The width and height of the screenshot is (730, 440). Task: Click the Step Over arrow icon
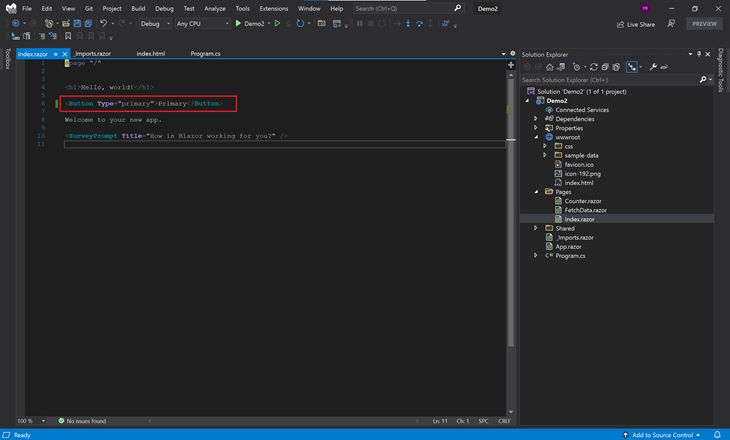coord(419,23)
